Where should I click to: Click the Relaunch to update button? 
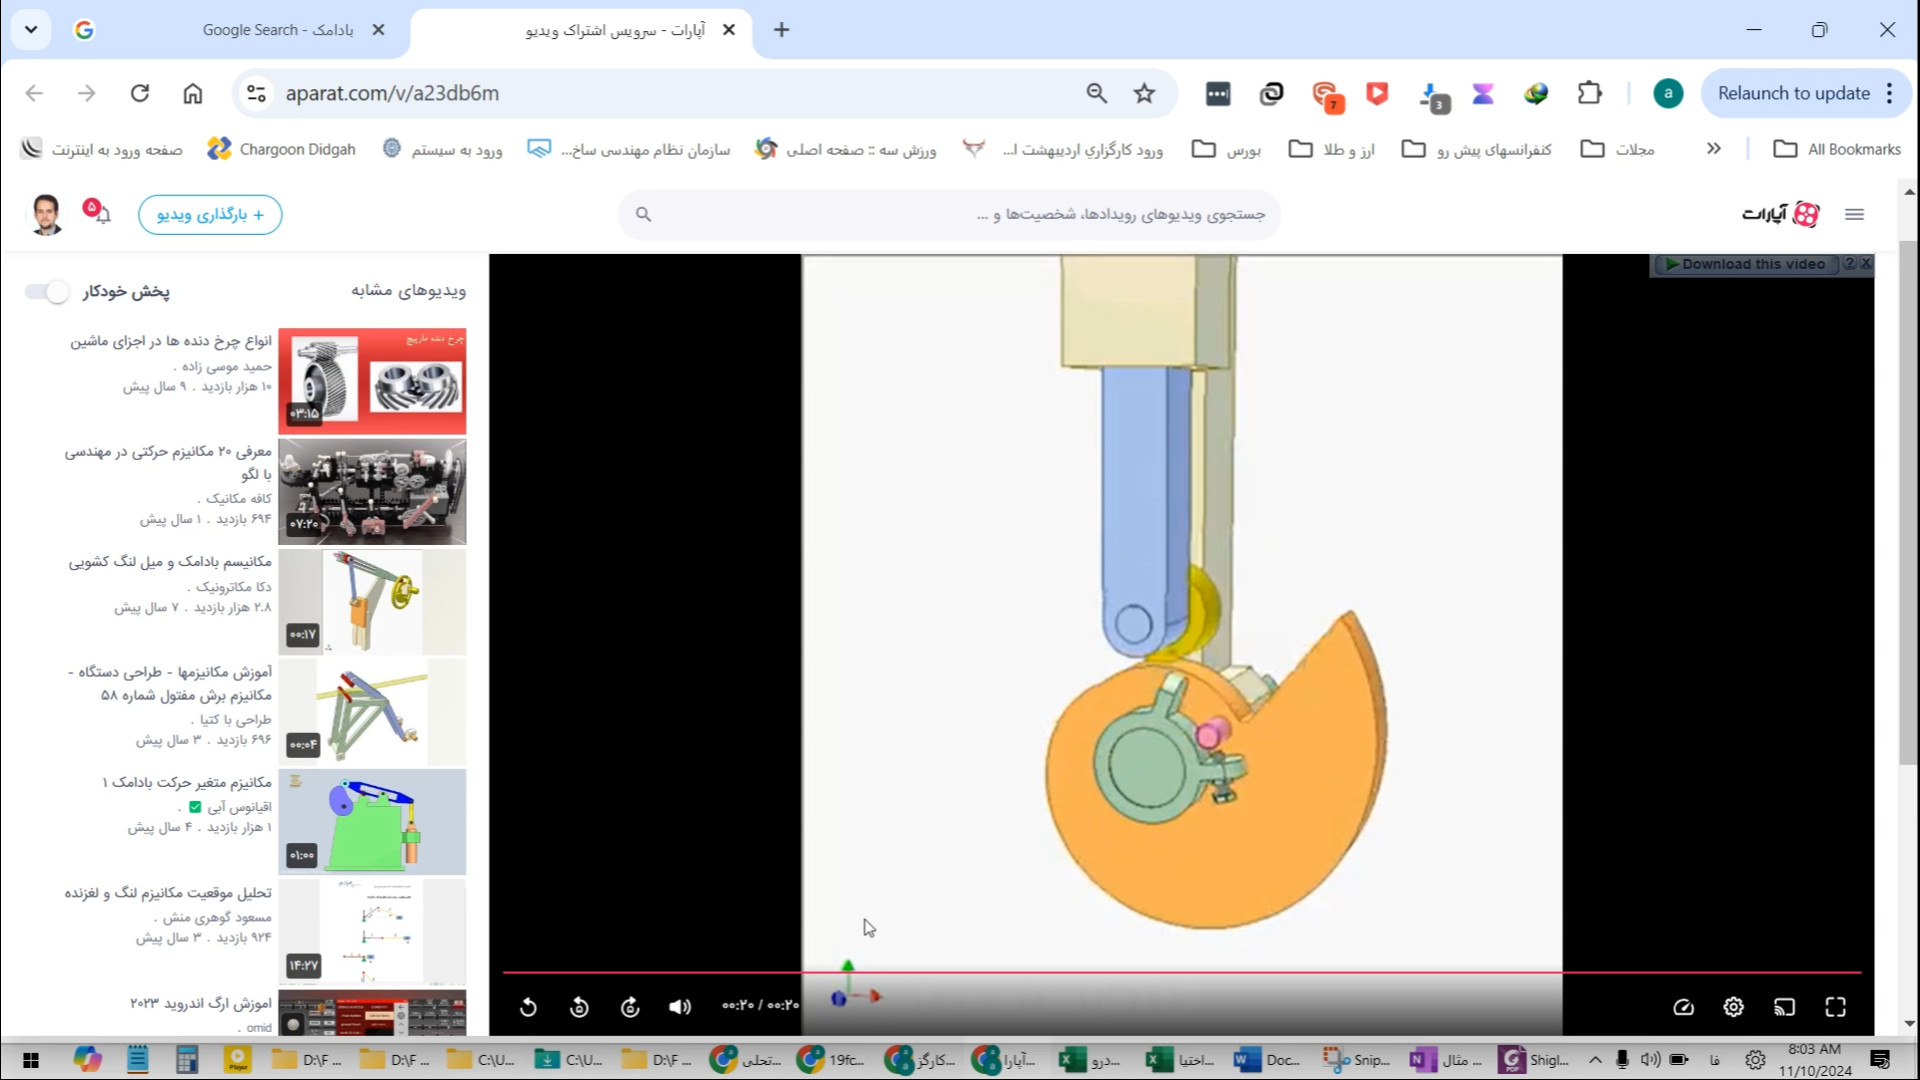tap(1793, 93)
